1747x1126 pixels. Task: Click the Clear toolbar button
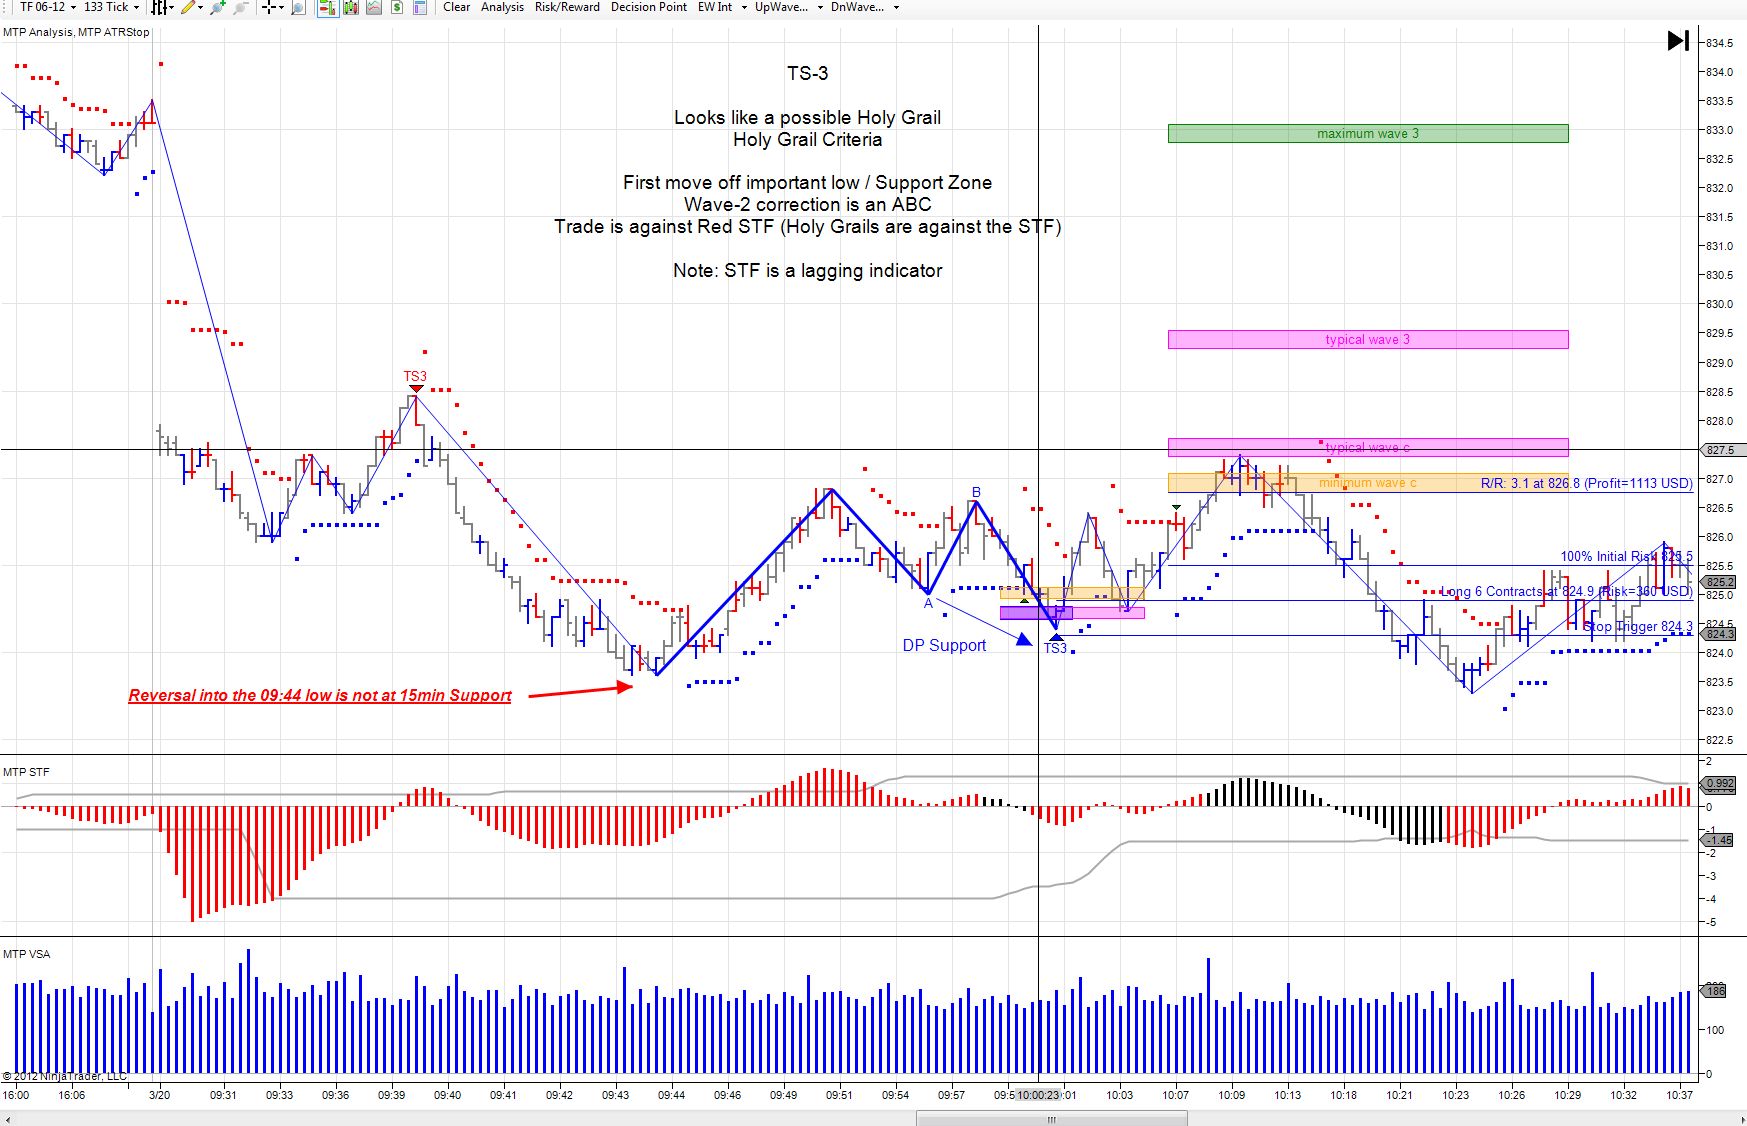(x=457, y=7)
